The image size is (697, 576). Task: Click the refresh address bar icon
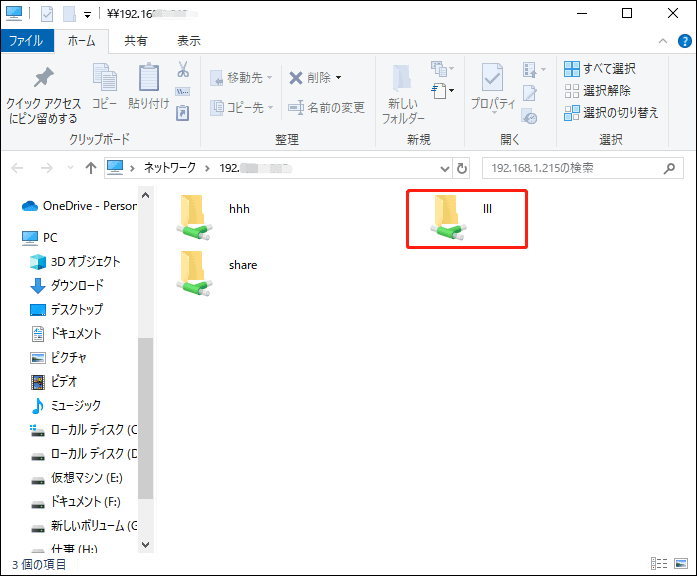(x=462, y=168)
